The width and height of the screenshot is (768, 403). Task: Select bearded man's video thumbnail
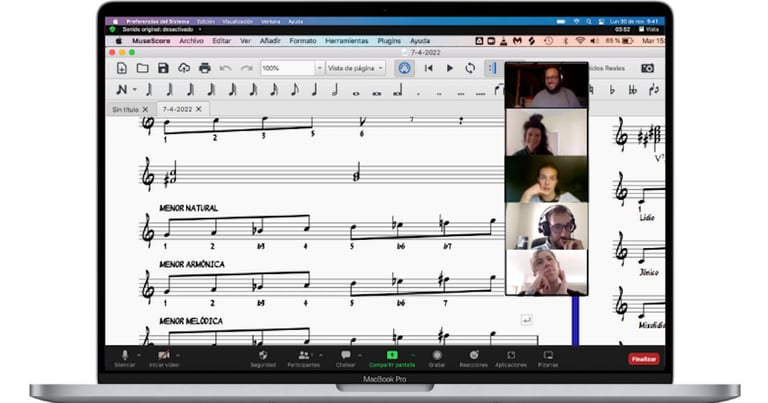(x=547, y=85)
